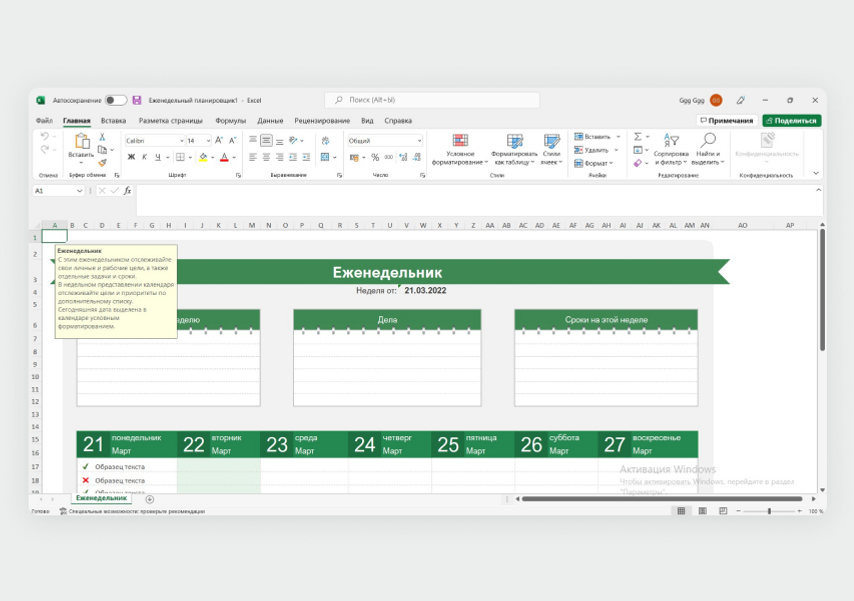Viewport: 854px width, 601px height.
Task: Toggle the Автосохранение switch
Action: [x=116, y=100]
